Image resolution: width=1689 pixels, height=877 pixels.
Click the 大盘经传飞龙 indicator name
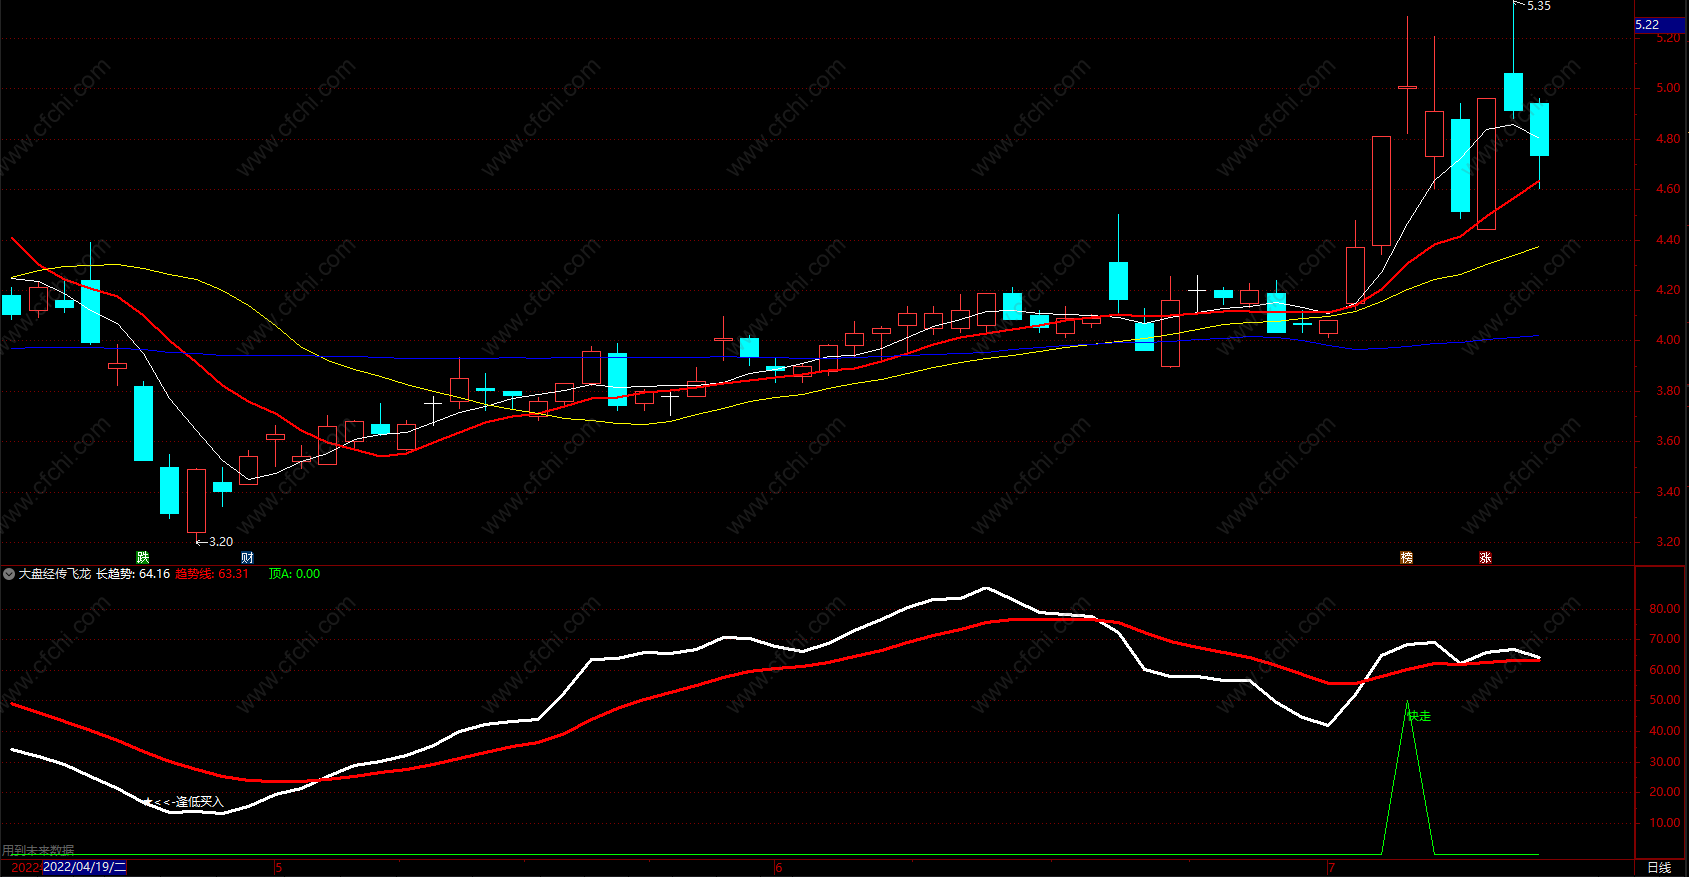[x=55, y=574]
